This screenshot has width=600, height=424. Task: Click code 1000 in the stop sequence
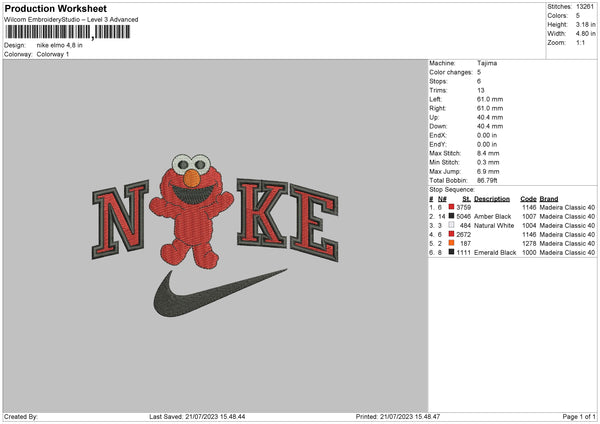[529, 253]
